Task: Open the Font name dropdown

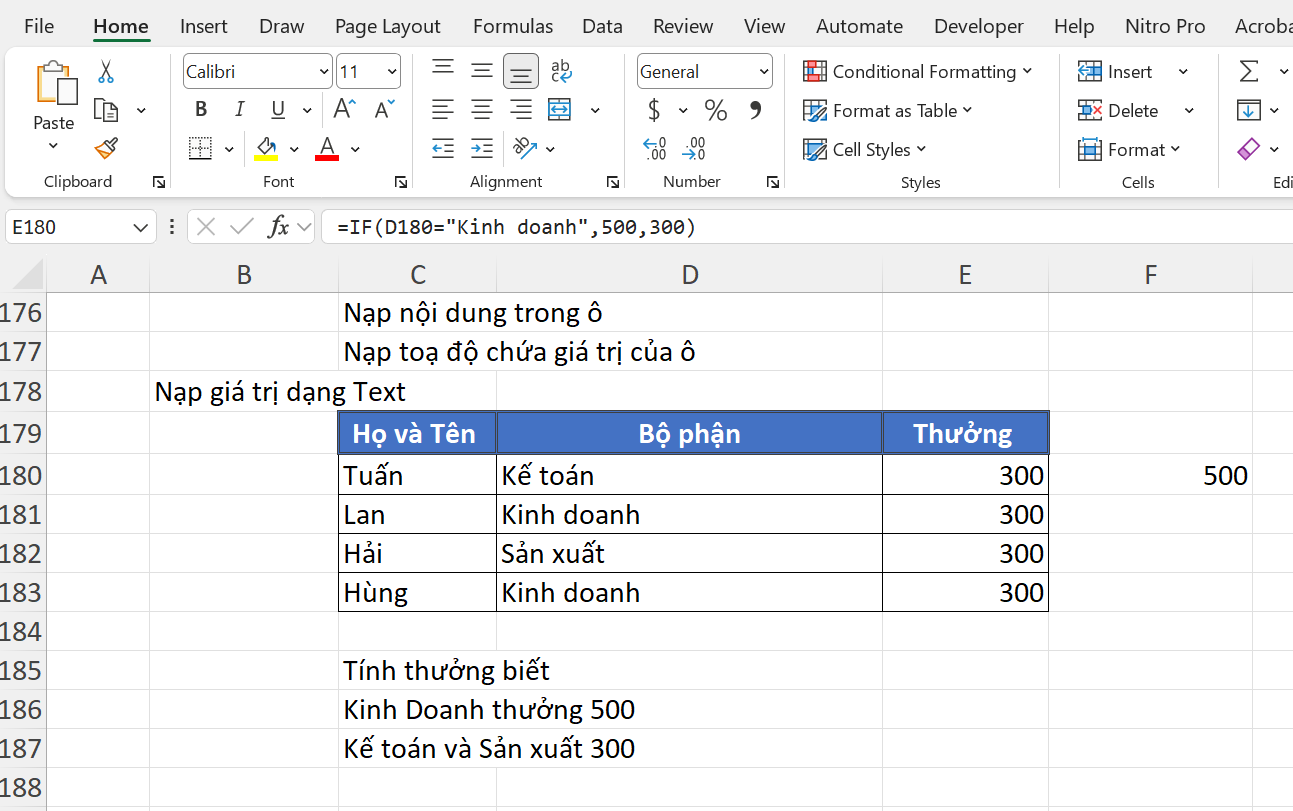Action: click(324, 72)
